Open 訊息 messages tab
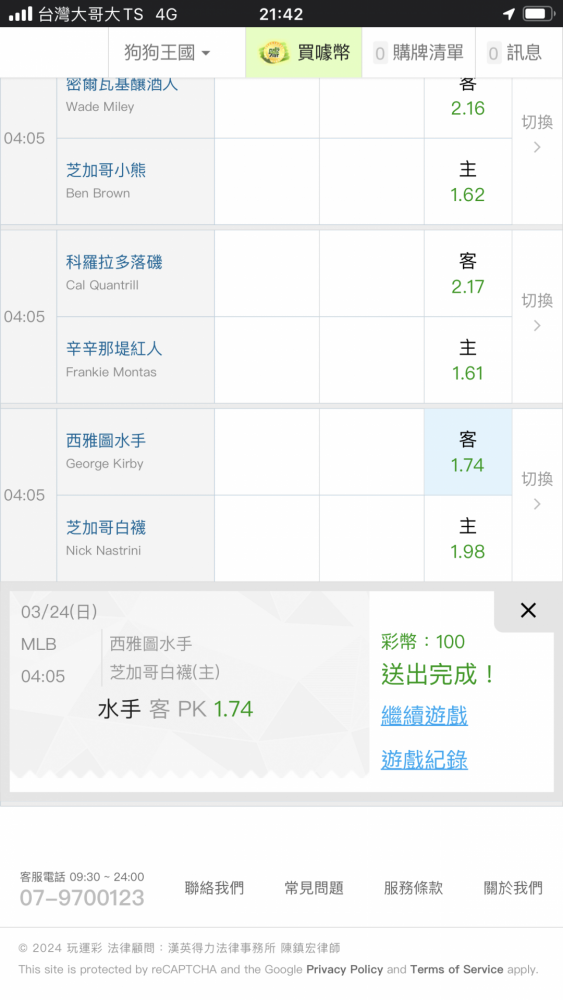This screenshot has height=1000, width=563. (x=515, y=52)
